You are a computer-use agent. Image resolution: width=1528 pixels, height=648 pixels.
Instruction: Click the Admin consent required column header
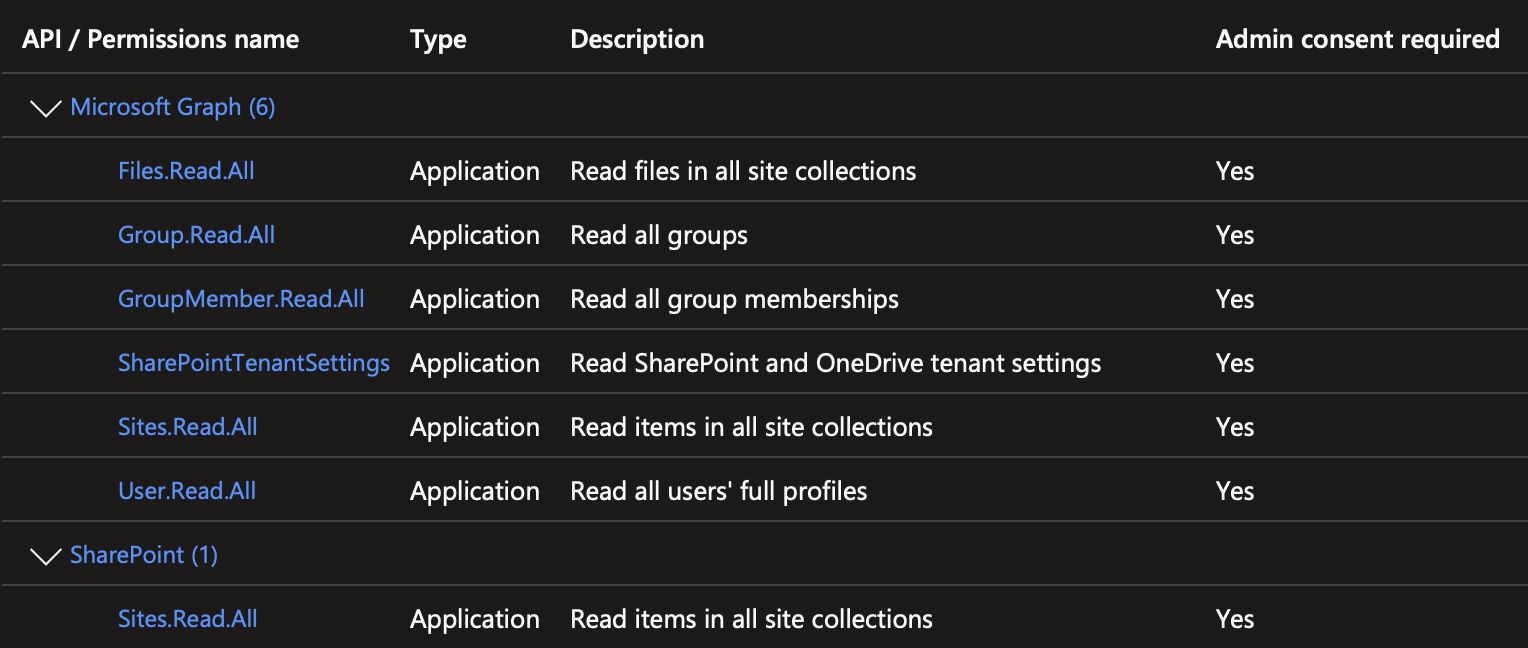1357,39
